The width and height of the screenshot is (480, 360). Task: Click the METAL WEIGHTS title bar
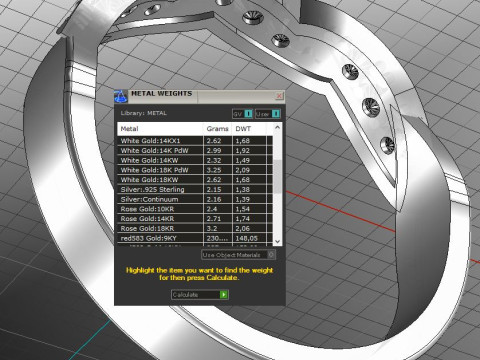[x=200, y=96]
